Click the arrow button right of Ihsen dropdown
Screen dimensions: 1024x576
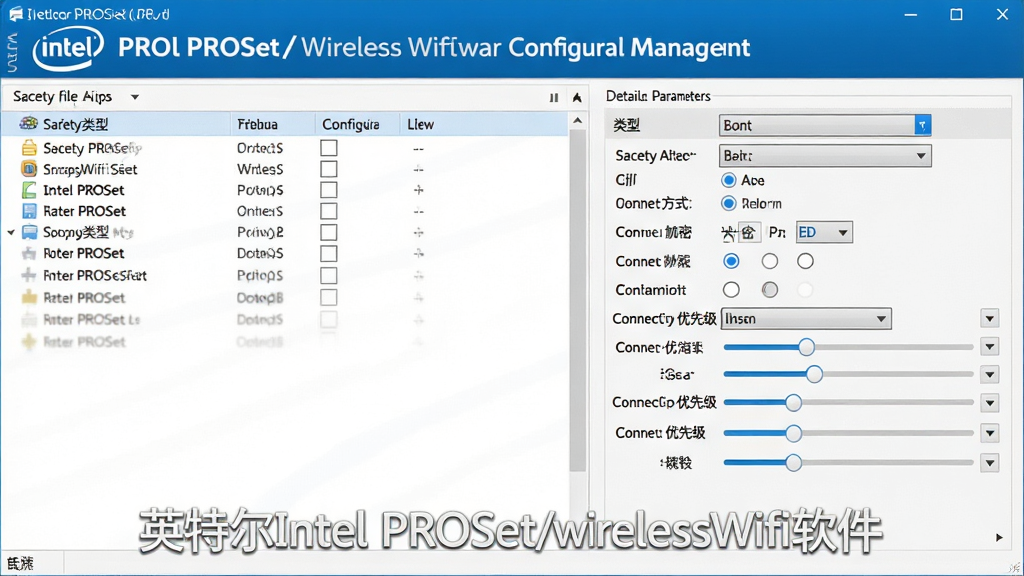point(990,319)
